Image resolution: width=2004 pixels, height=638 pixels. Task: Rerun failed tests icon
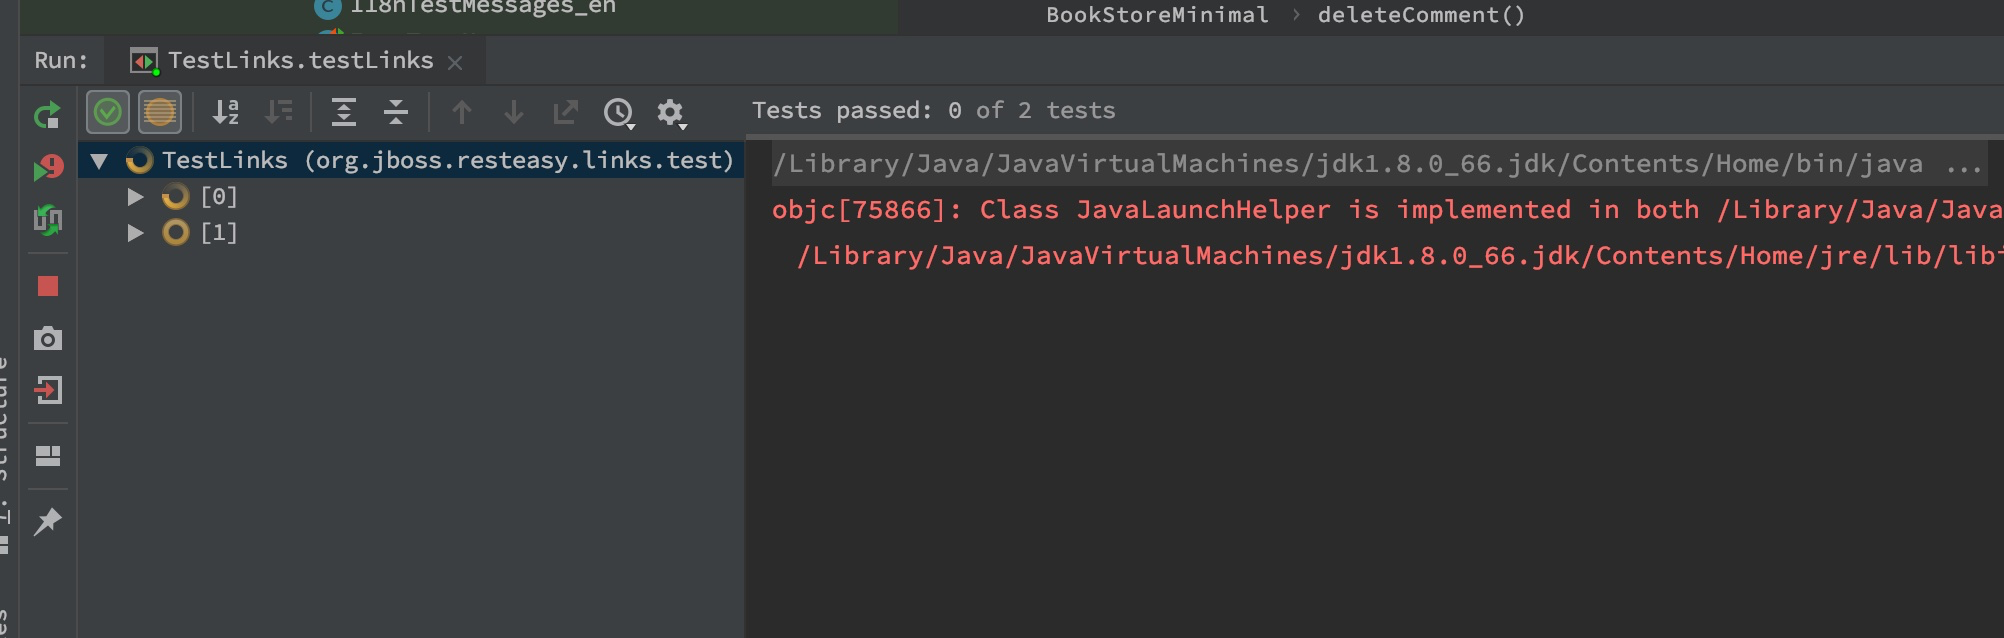tap(47, 167)
